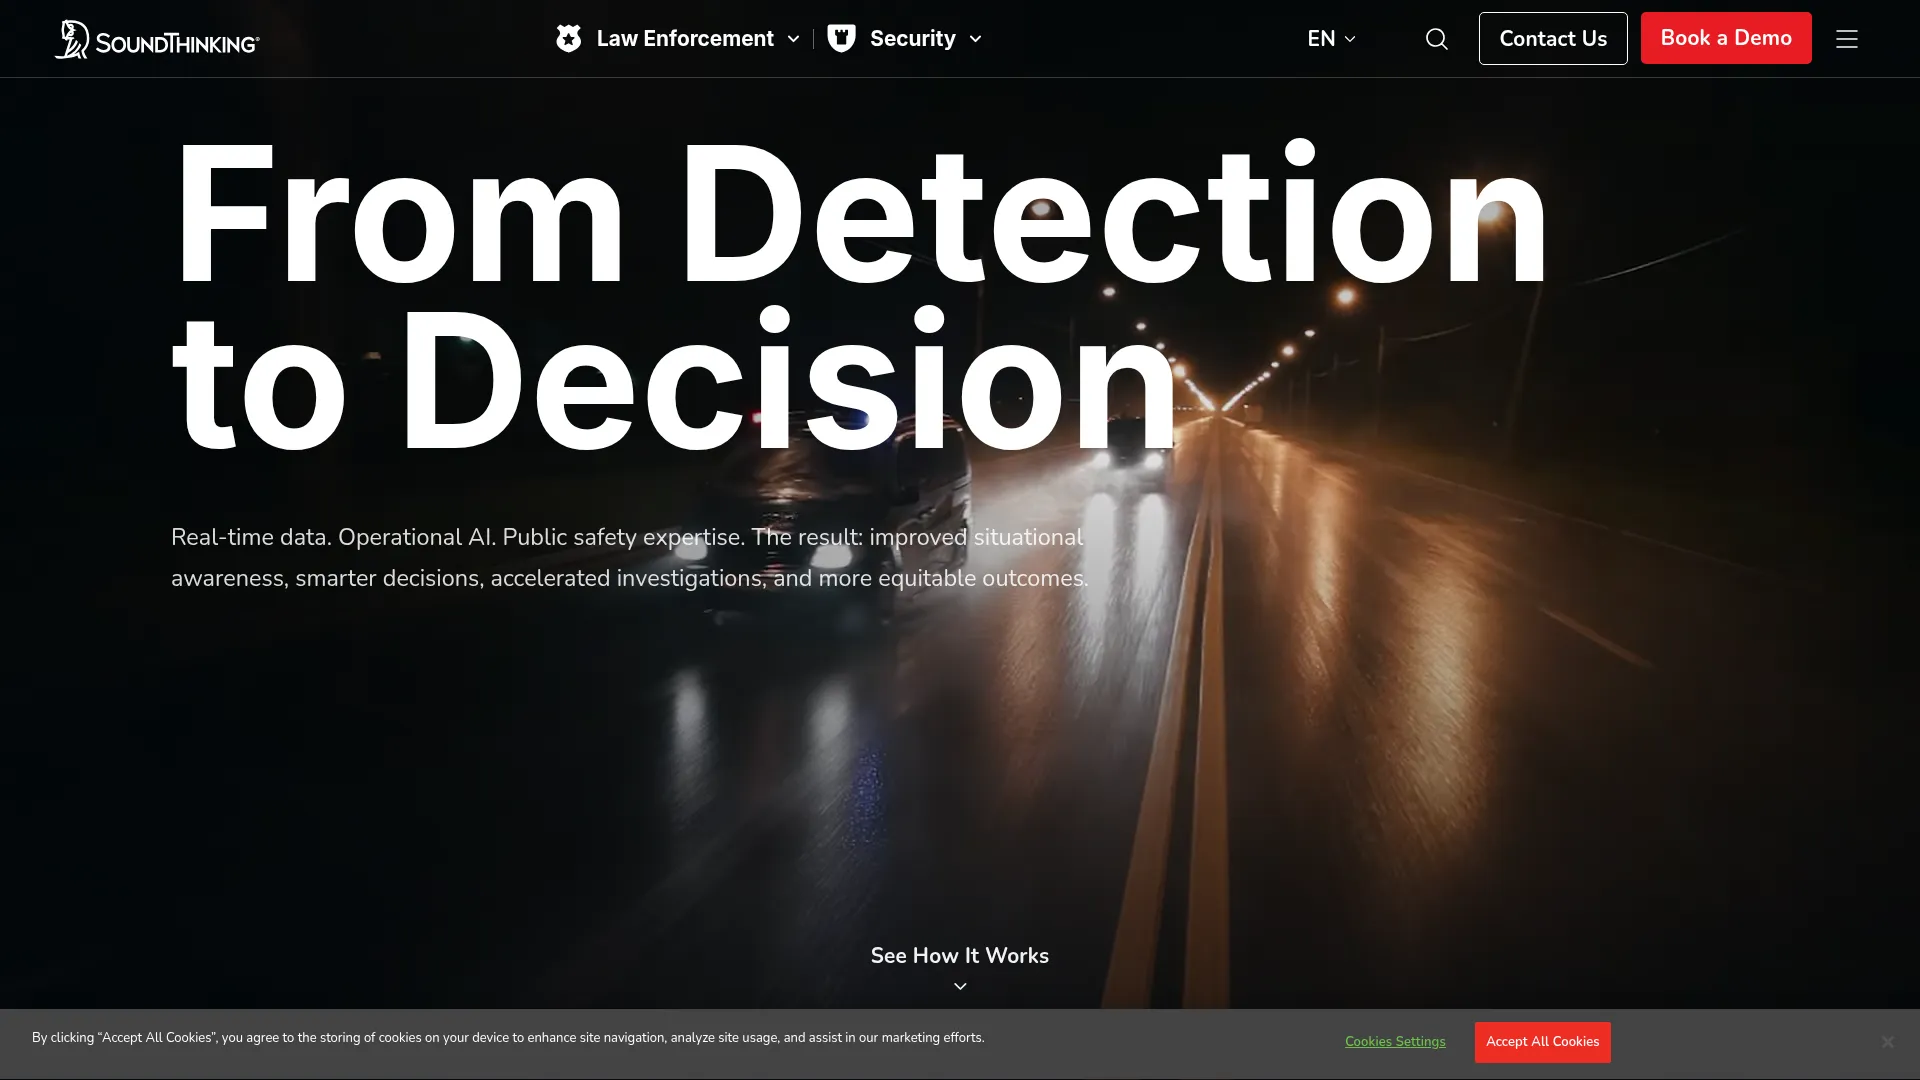
Task: Expand the Law Enforcement dropdown arrow
Action: point(794,39)
